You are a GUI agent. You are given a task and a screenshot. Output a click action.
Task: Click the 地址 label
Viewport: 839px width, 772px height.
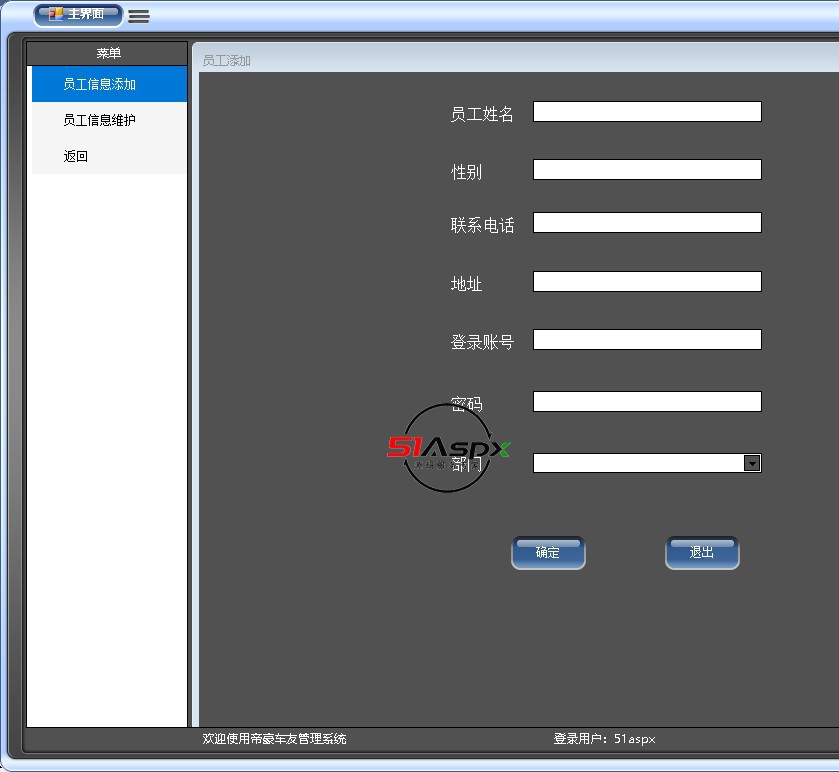point(466,284)
